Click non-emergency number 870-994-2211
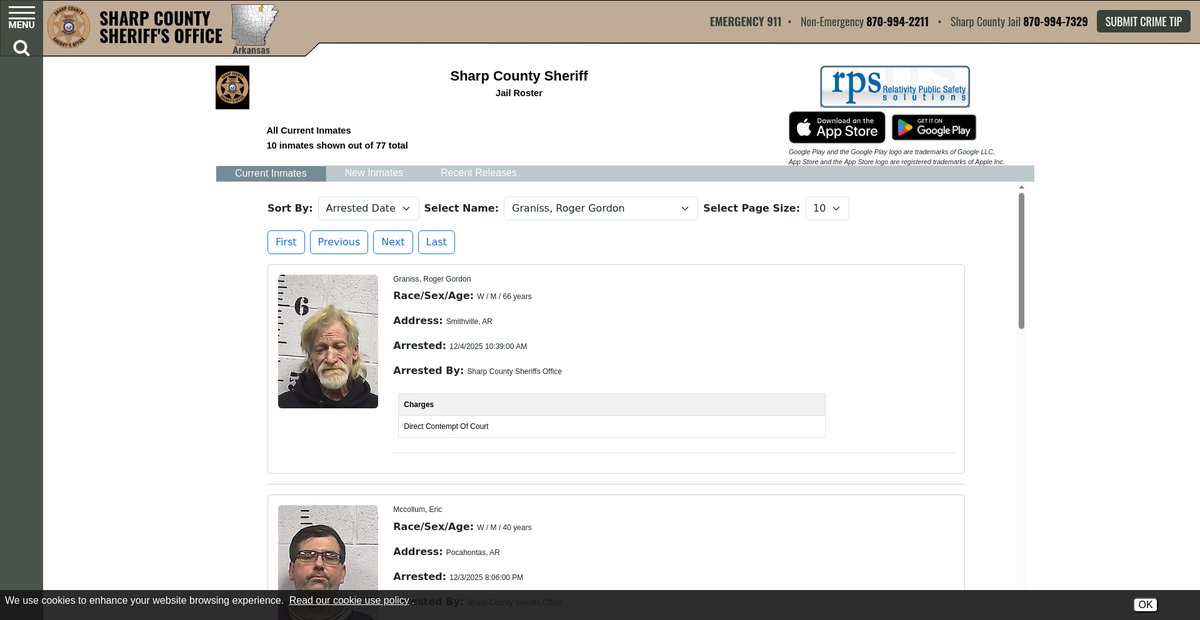Viewport: 1200px width, 620px height. [897, 22]
